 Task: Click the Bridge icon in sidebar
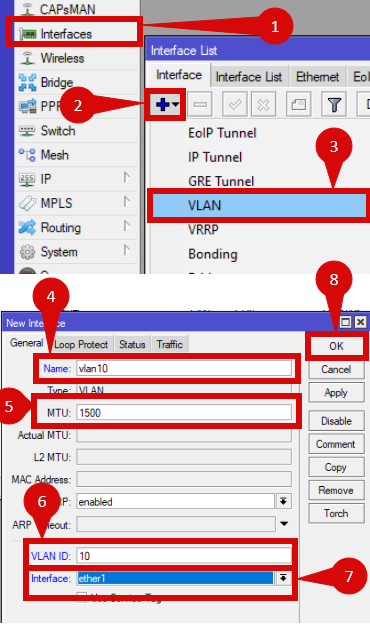pyautogui.click(x=27, y=83)
